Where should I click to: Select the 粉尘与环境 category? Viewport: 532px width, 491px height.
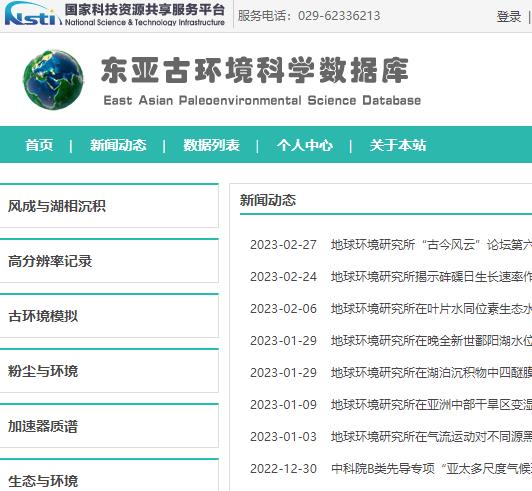tap(109, 371)
